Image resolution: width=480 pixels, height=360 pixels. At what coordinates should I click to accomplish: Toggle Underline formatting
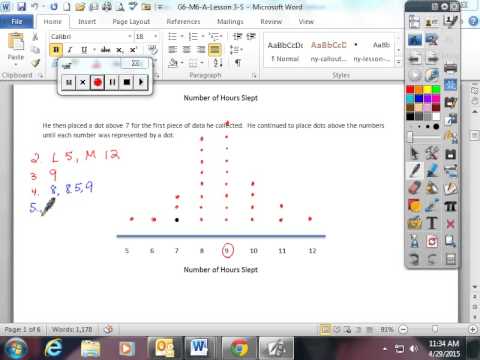84,50
